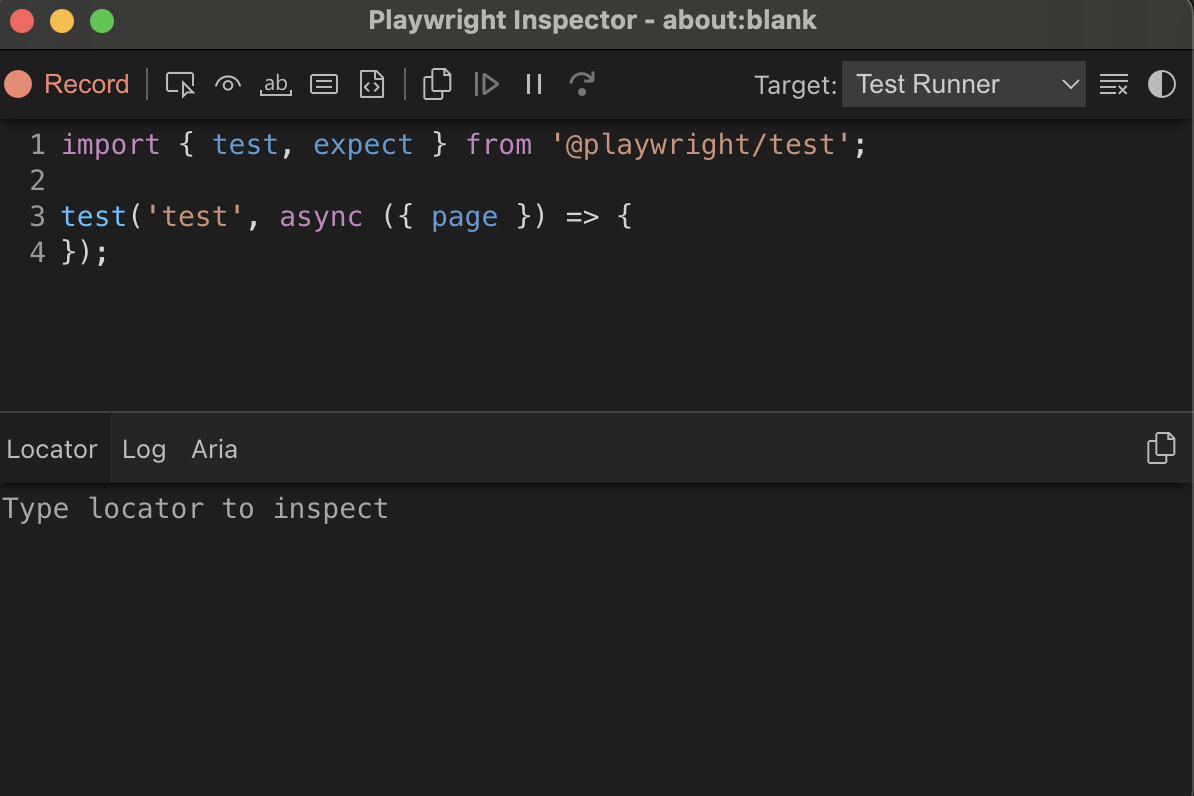The image size is (1194, 796).
Task: Switch to the Aria tab
Action: (214, 450)
